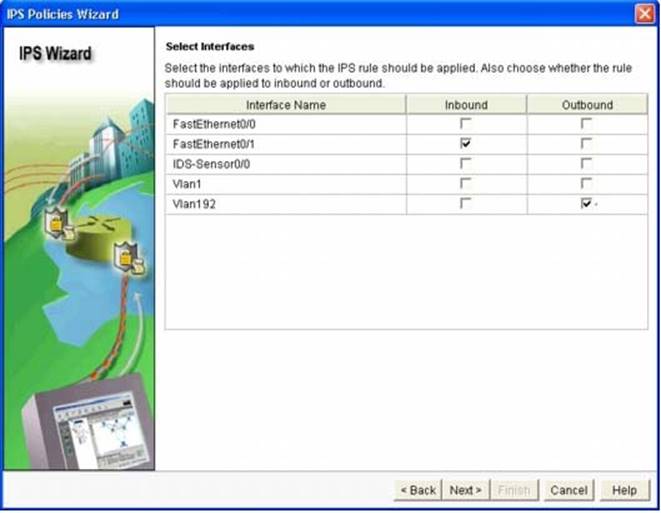
Task: Uncheck Inbound for FastEthernet0/1
Action: tap(466, 144)
